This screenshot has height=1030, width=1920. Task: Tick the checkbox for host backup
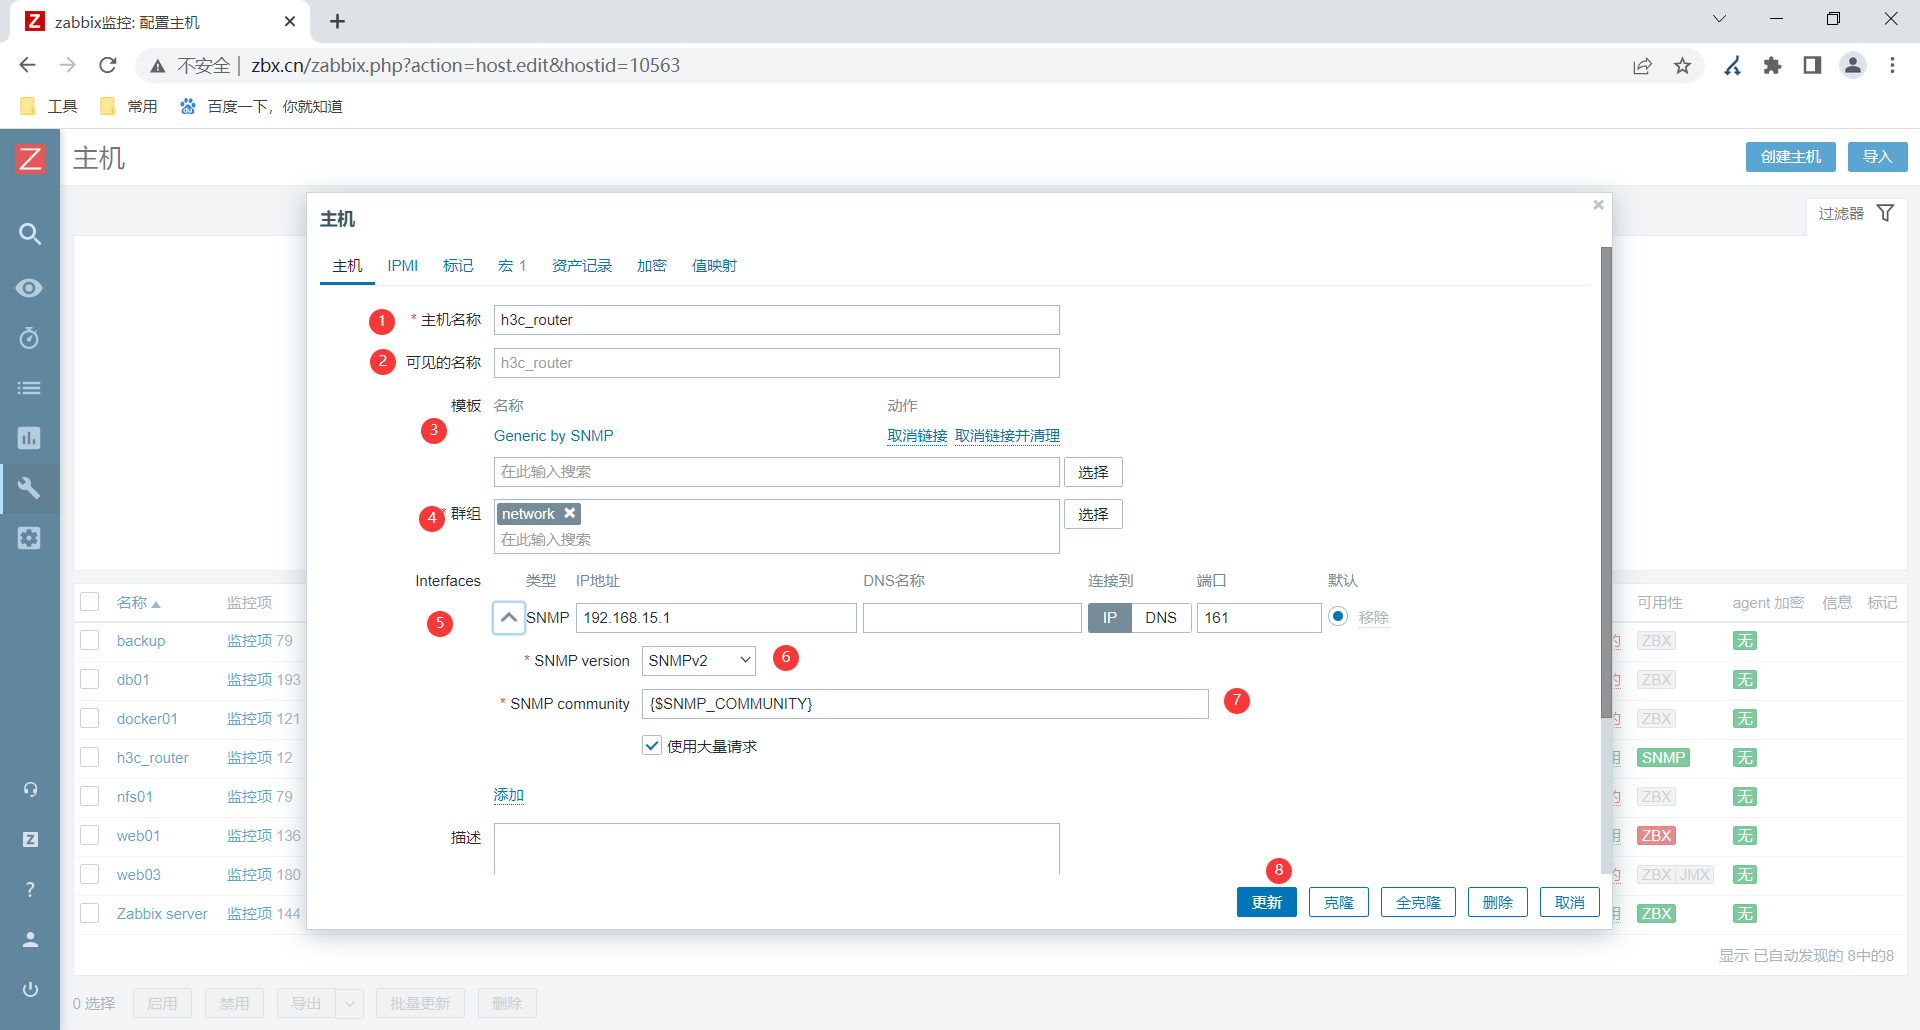(90, 640)
